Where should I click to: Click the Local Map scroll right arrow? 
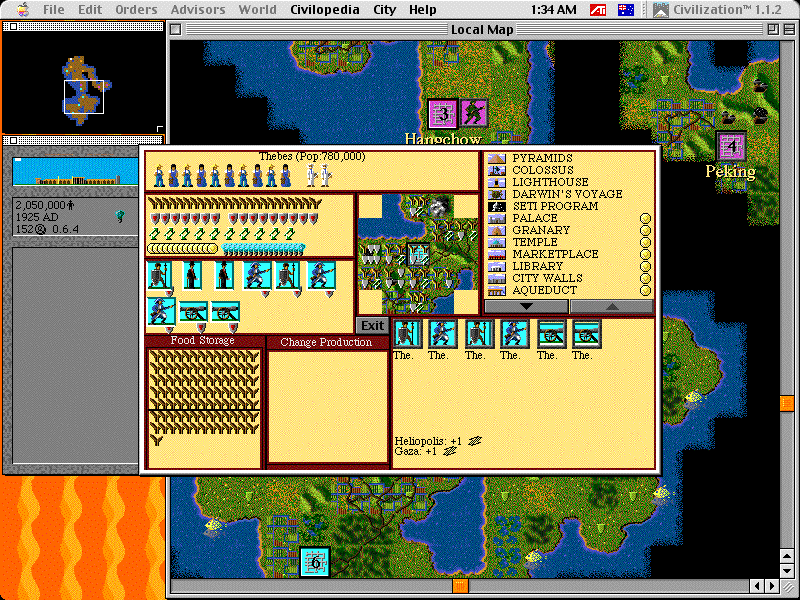coord(772,586)
